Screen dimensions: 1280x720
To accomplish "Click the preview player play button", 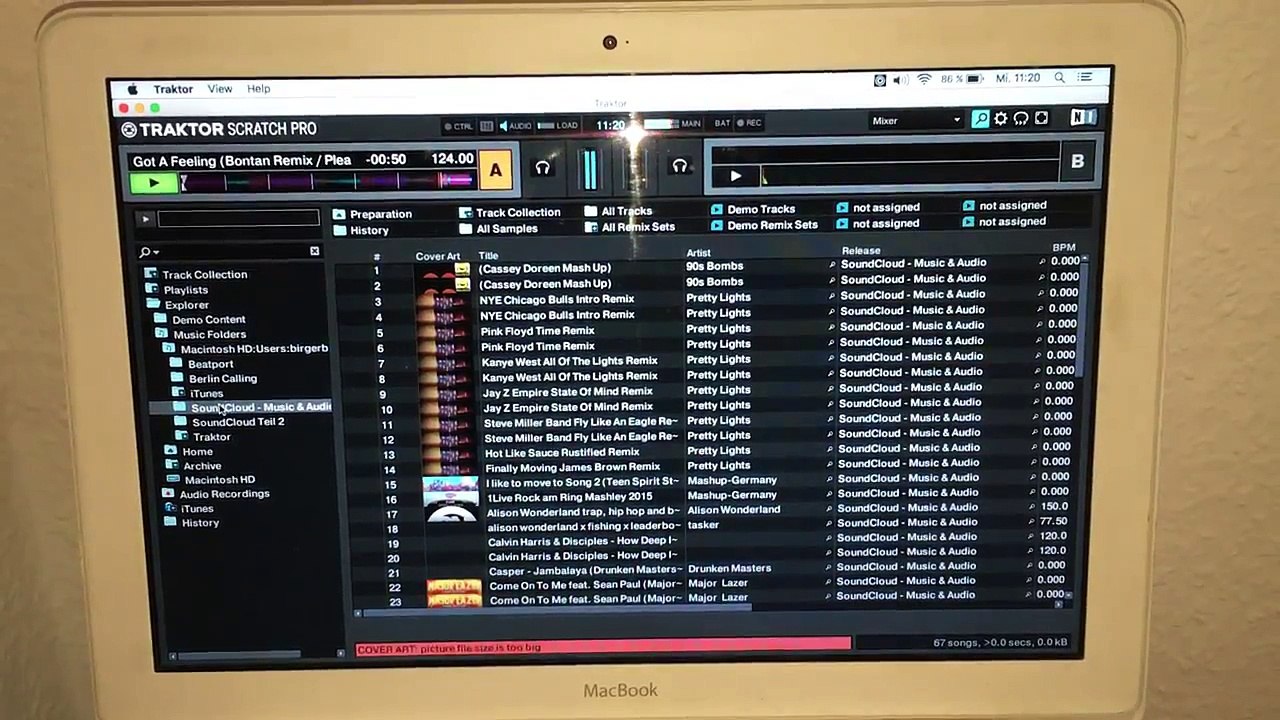I will 145,219.
